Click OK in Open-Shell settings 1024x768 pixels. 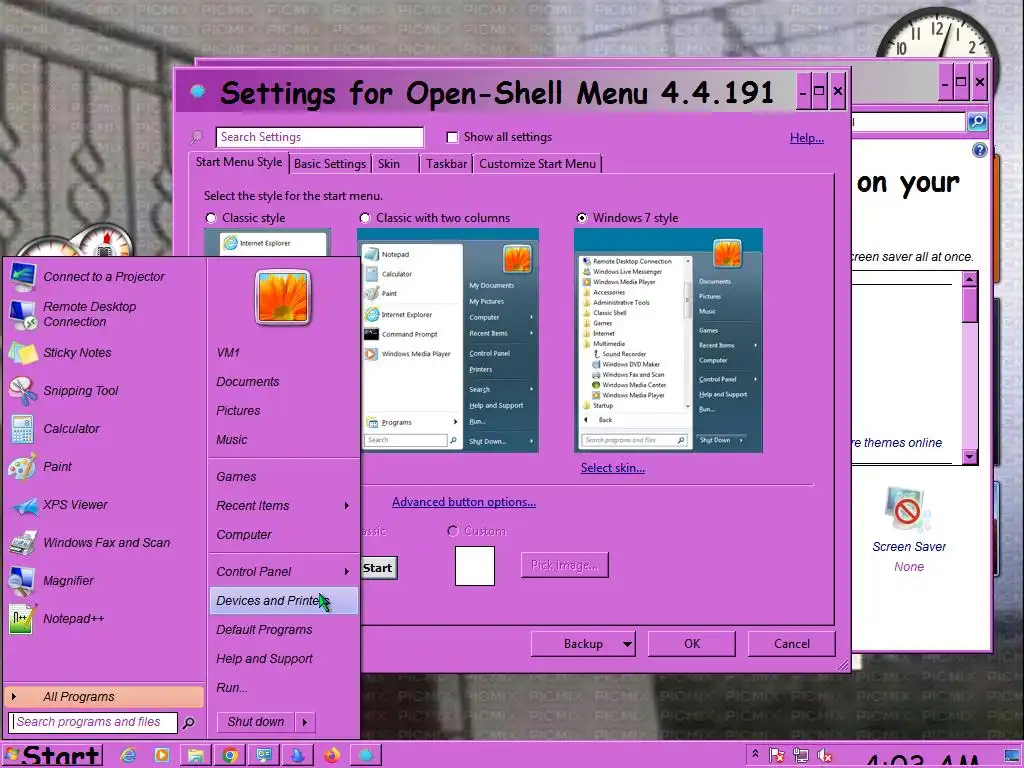pyautogui.click(x=692, y=644)
